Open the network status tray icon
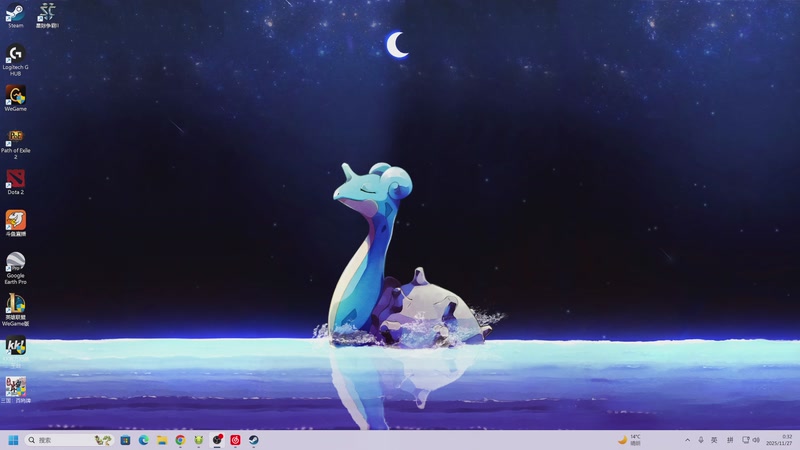The image size is (800, 450). 745,440
